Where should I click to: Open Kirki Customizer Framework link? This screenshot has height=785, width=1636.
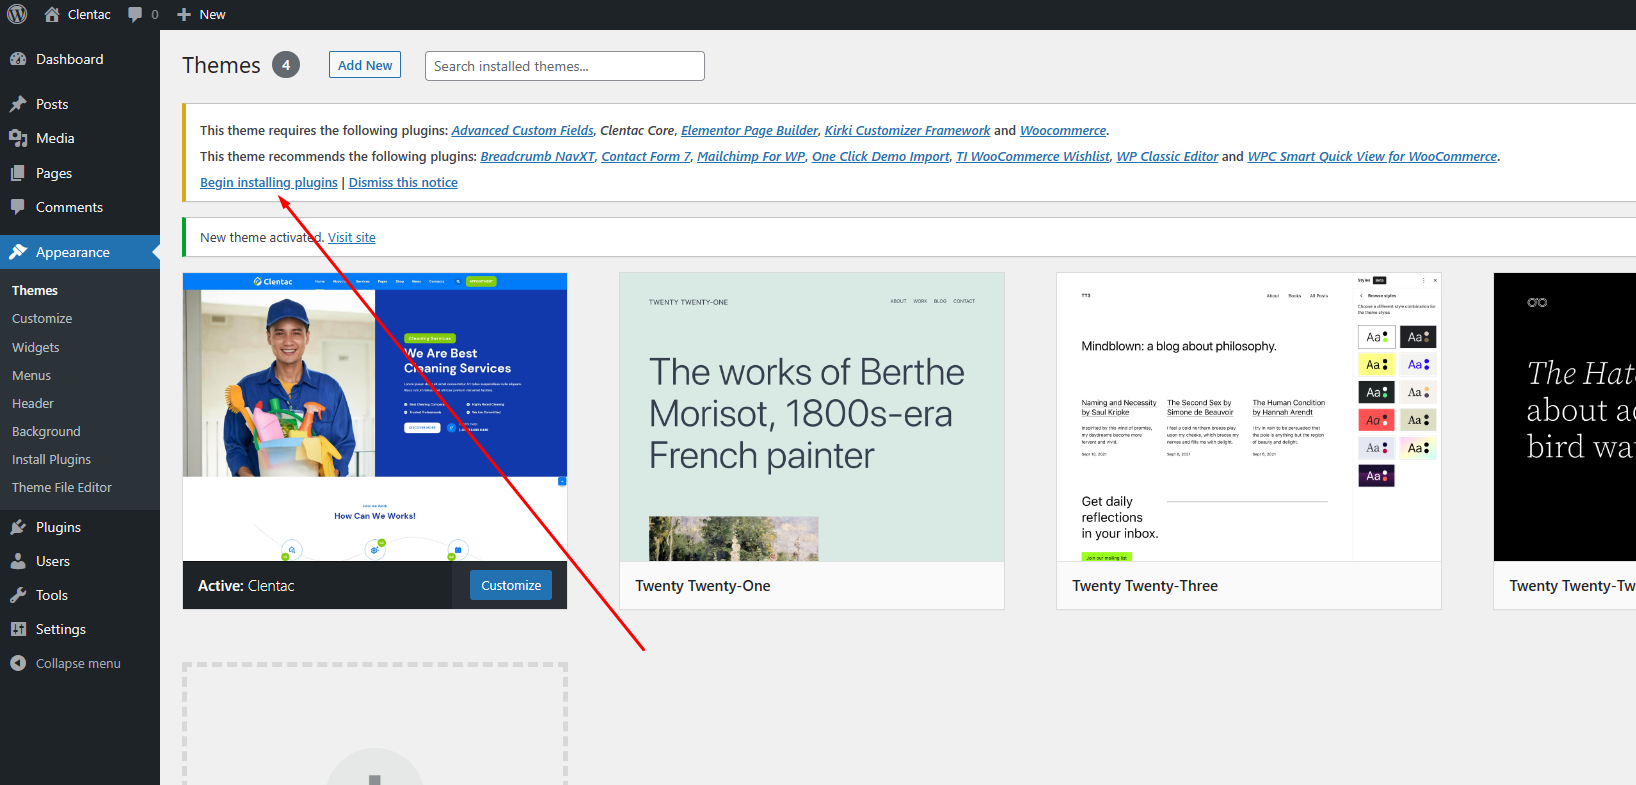tap(907, 130)
